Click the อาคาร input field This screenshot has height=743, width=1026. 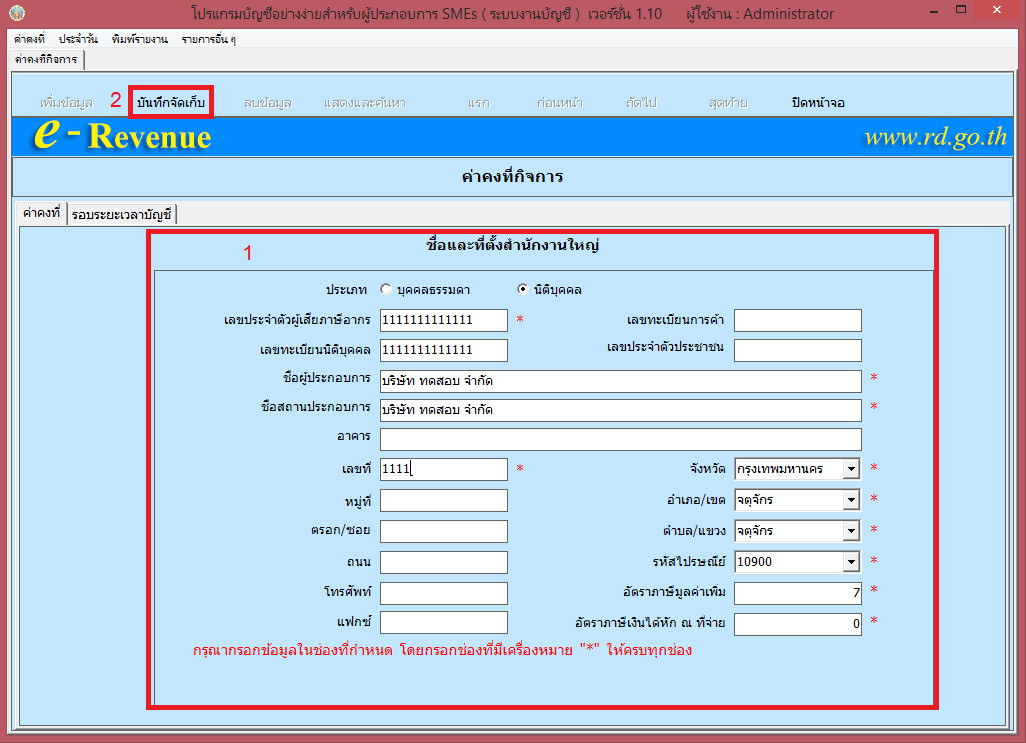[x=621, y=440]
